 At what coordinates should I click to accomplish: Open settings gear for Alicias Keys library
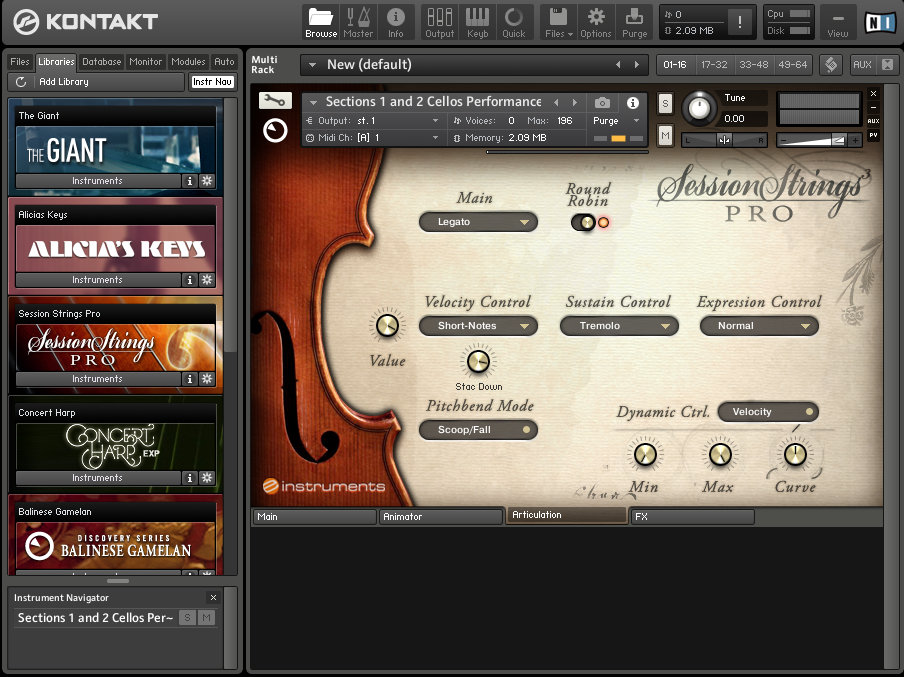click(x=207, y=280)
